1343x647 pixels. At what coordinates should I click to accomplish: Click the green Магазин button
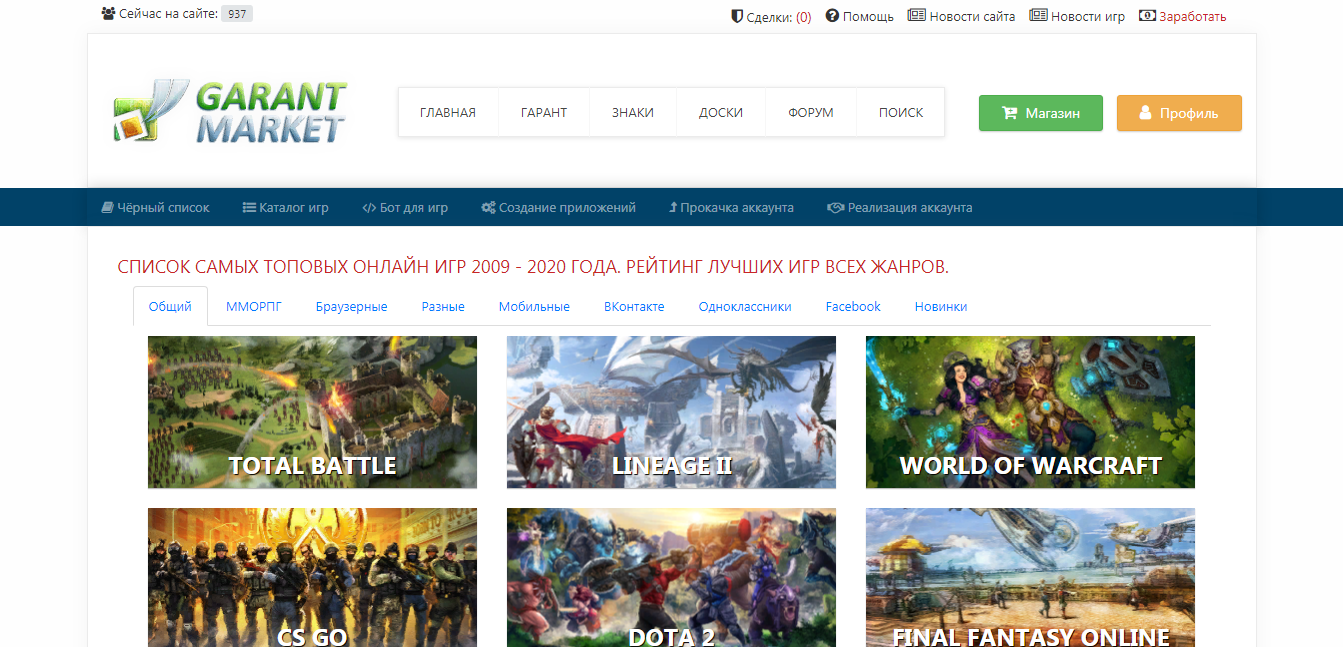pyautogui.click(x=1041, y=113)
